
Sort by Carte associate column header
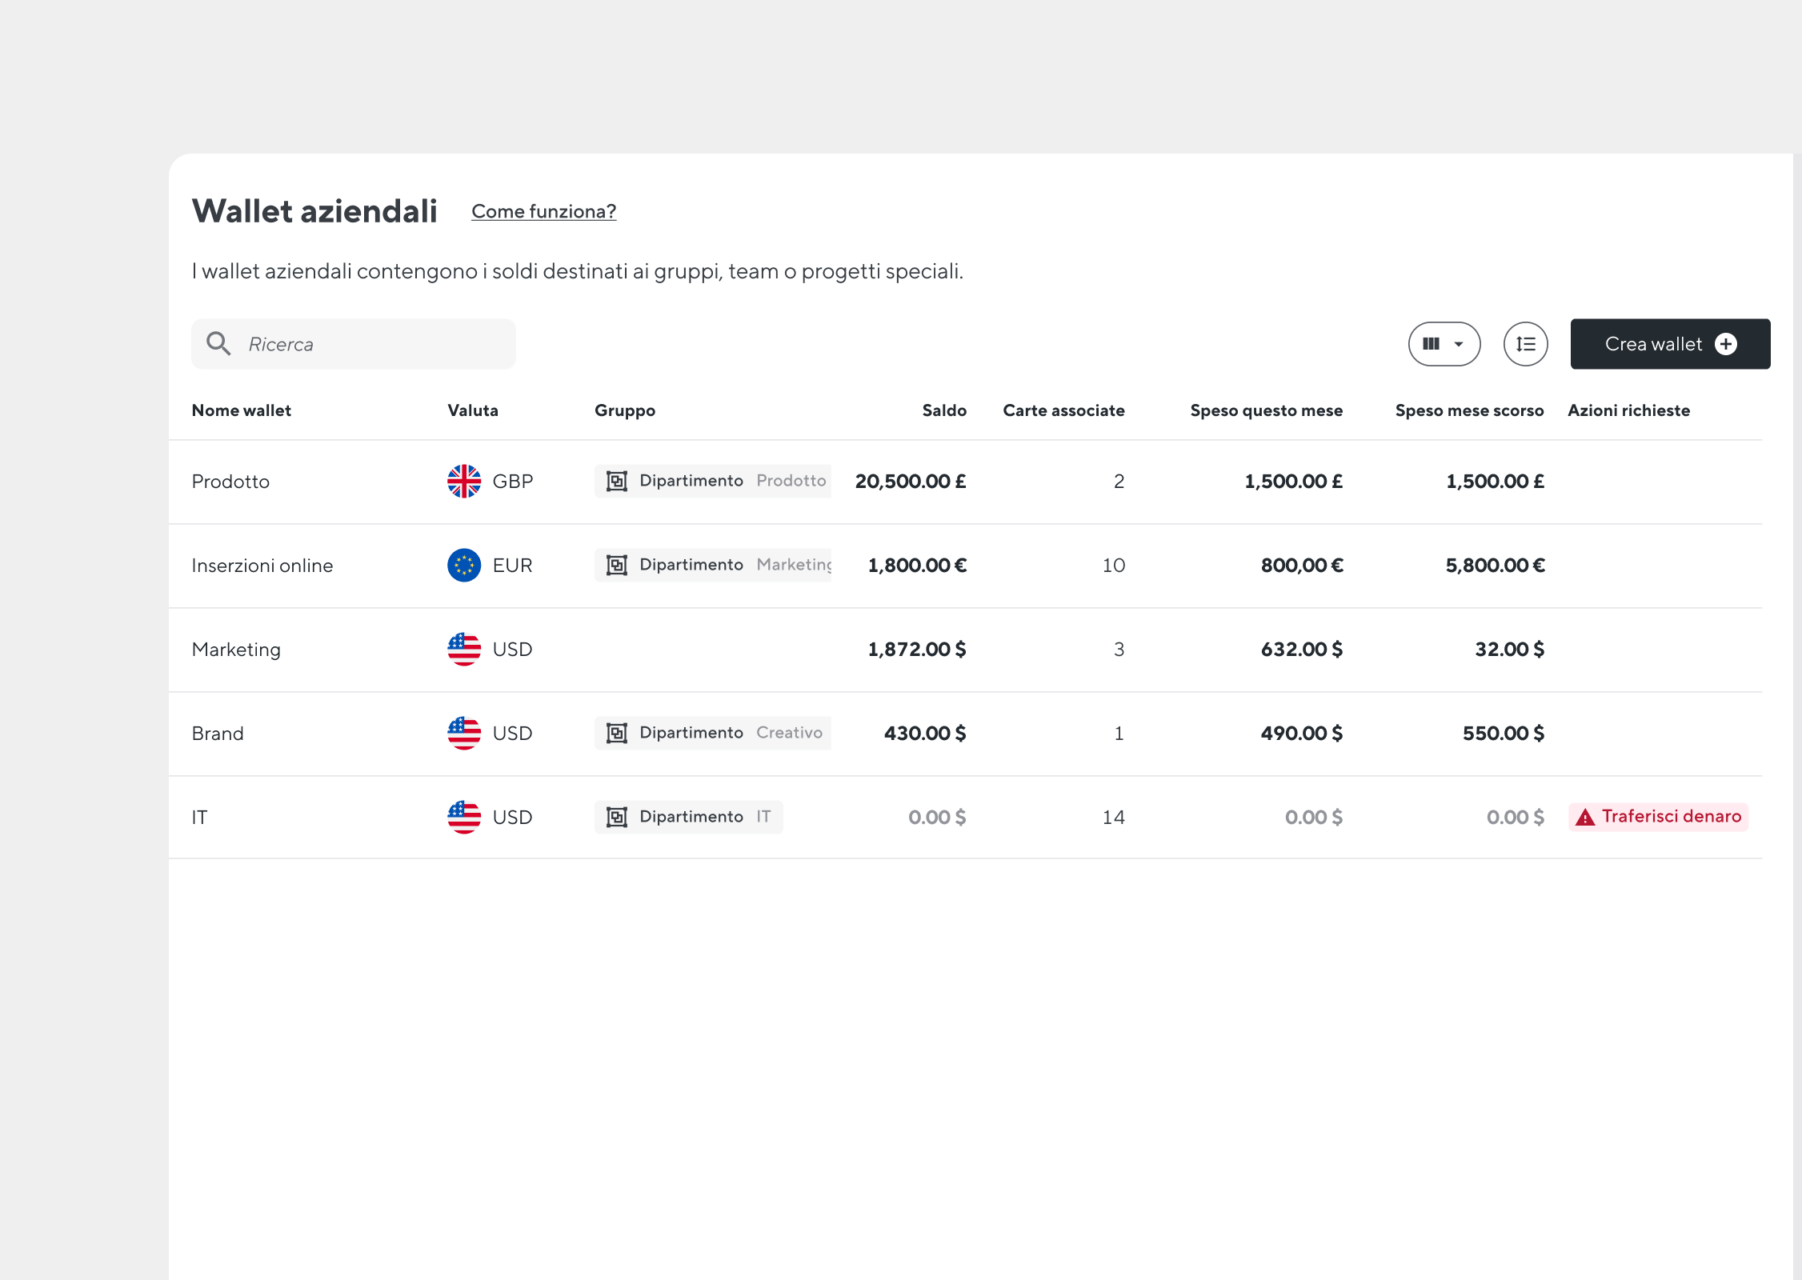[x=1064, y=410]
